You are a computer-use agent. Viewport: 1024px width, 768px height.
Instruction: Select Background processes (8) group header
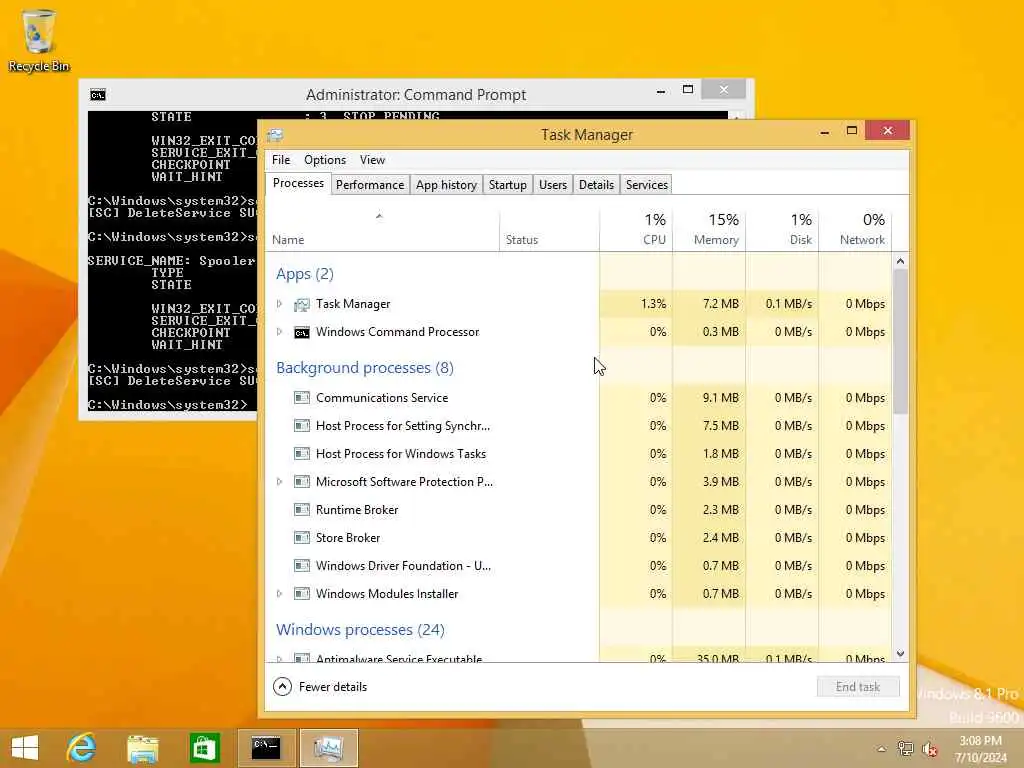[365, 368]
